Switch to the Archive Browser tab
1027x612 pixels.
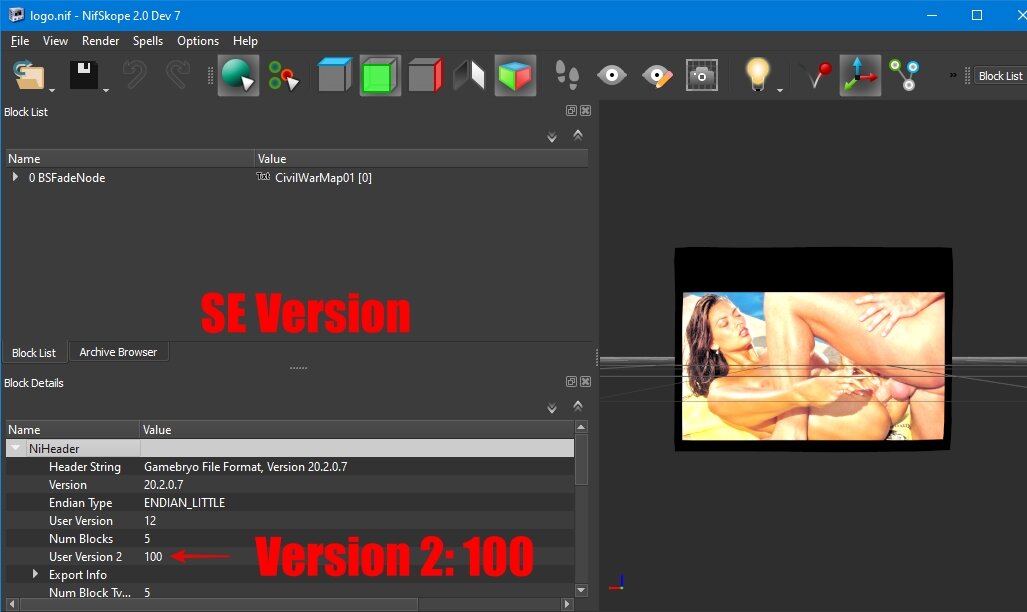click(x=118, y=352)
